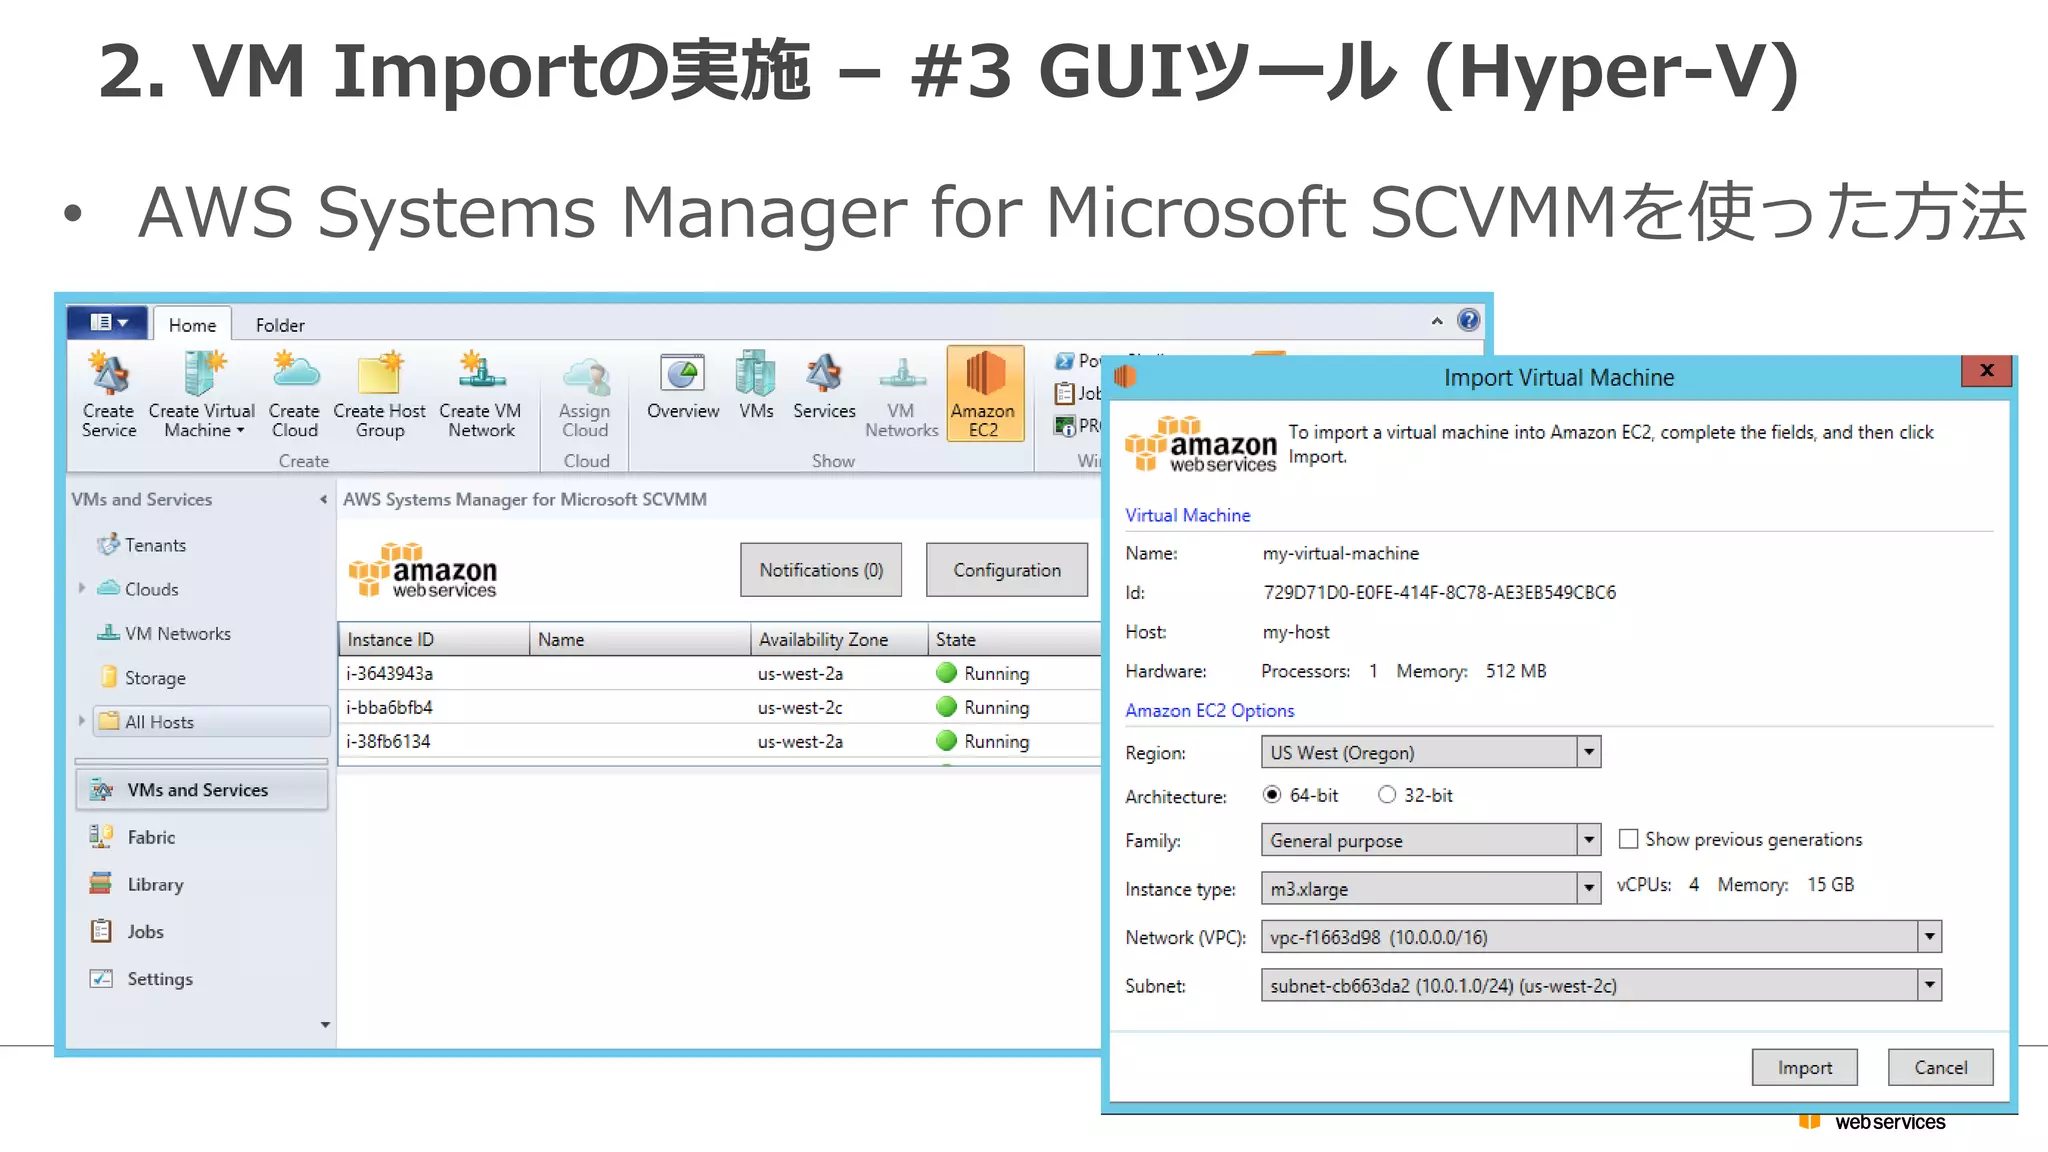Select instance row i-38fb6134
This screenshot has height=1152, width=2048.
pyautogui.click(x=720, y=741)
